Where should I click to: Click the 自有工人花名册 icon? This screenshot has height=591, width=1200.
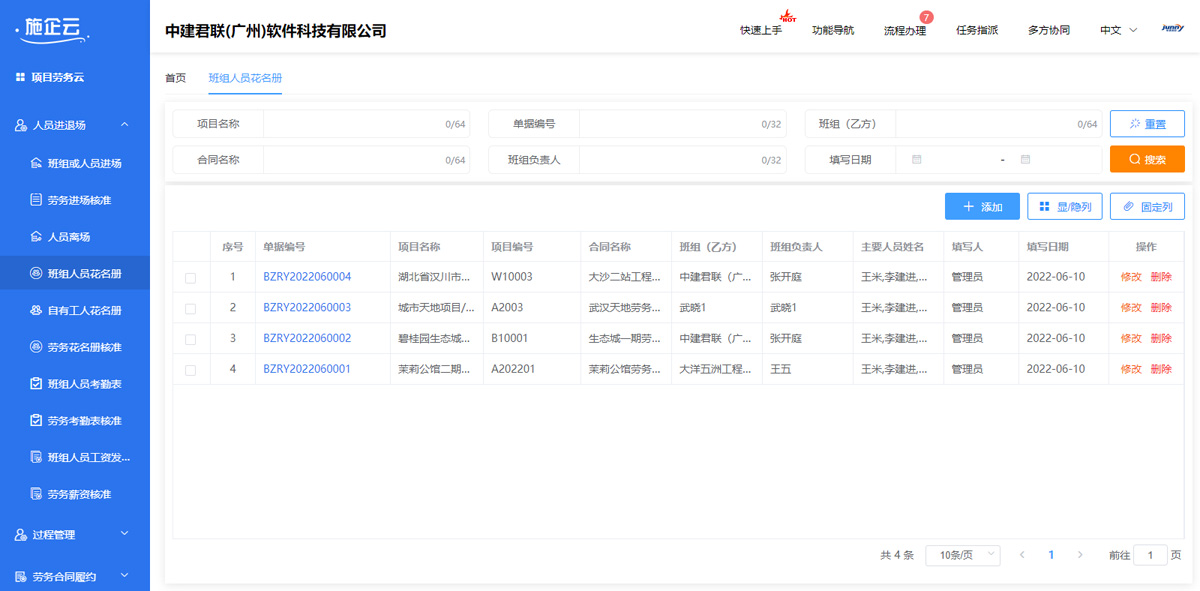(x=36, y=311)
